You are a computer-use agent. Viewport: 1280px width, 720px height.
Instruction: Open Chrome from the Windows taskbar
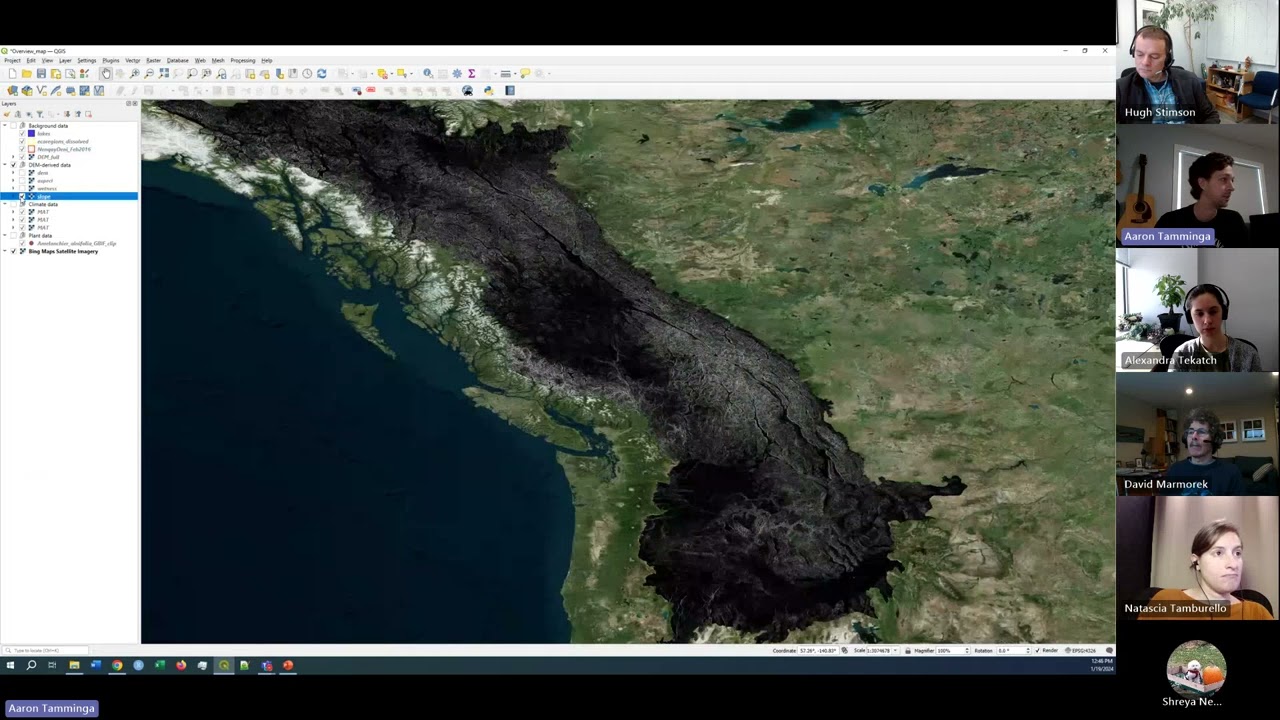117,665
